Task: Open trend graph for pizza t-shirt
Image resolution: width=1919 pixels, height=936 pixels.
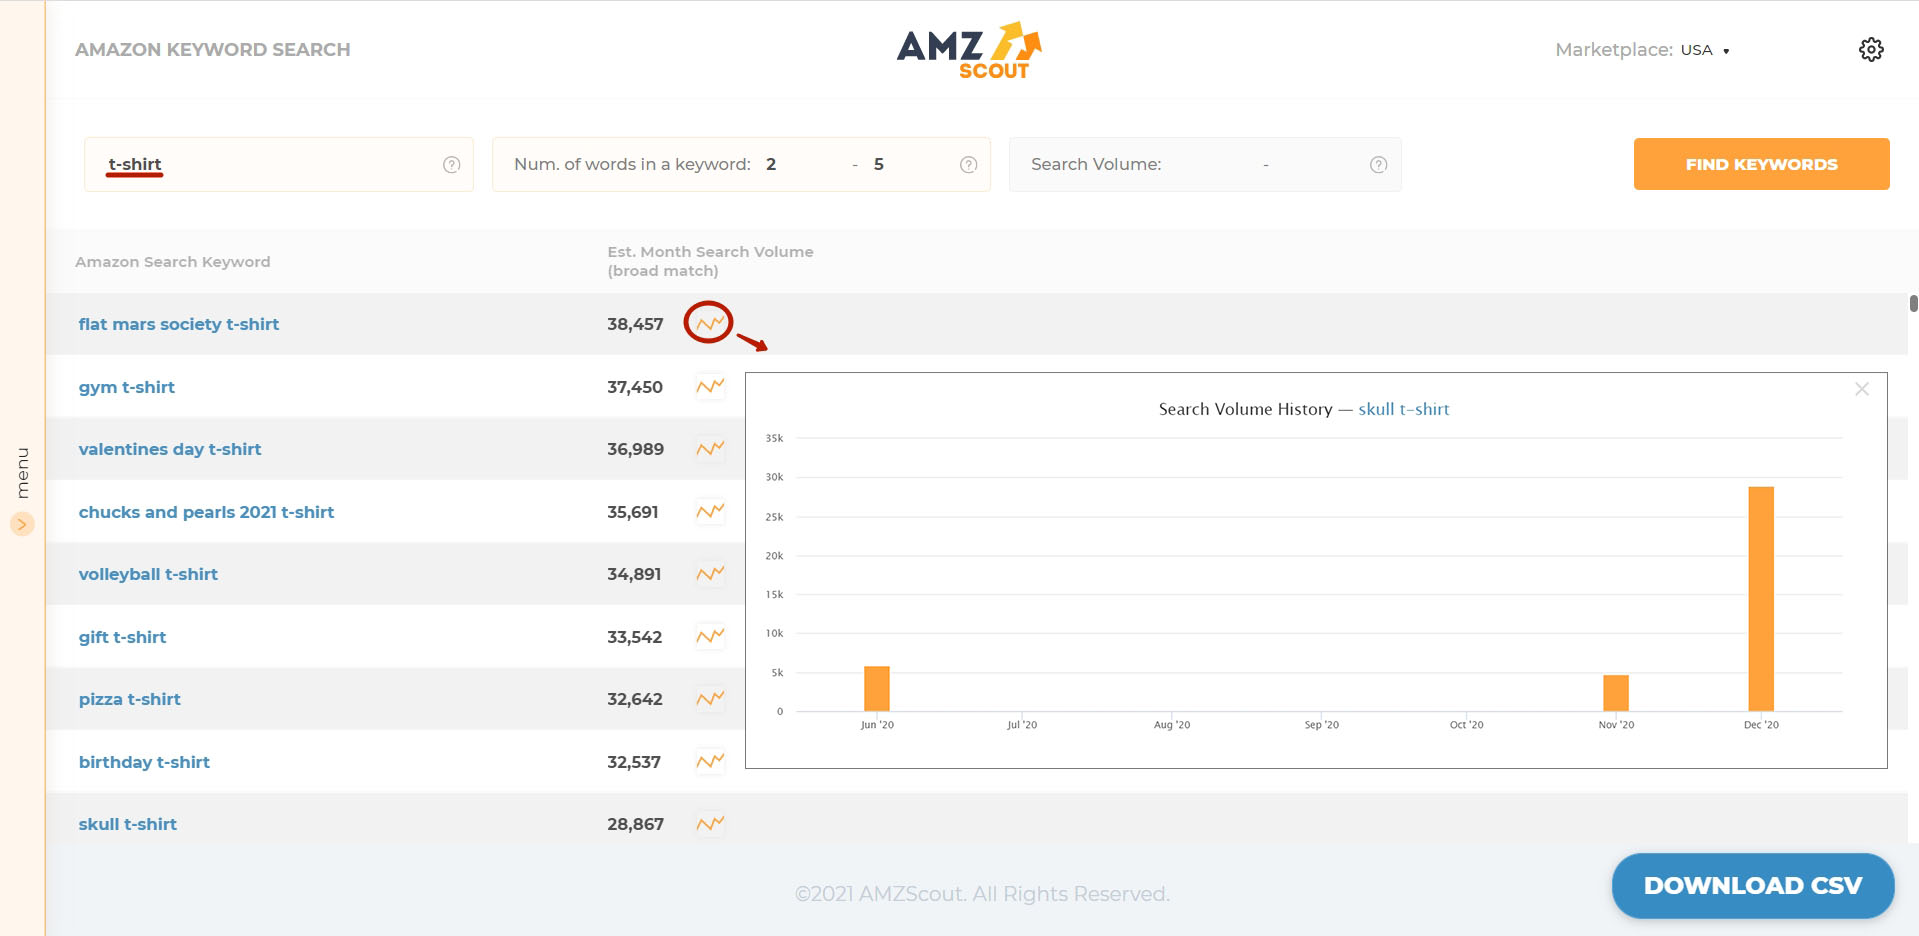Action: pos(710,699)
